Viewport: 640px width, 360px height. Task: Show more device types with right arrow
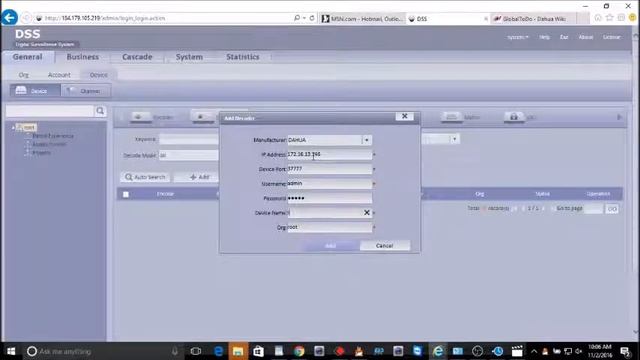click(x=619, y=117)
